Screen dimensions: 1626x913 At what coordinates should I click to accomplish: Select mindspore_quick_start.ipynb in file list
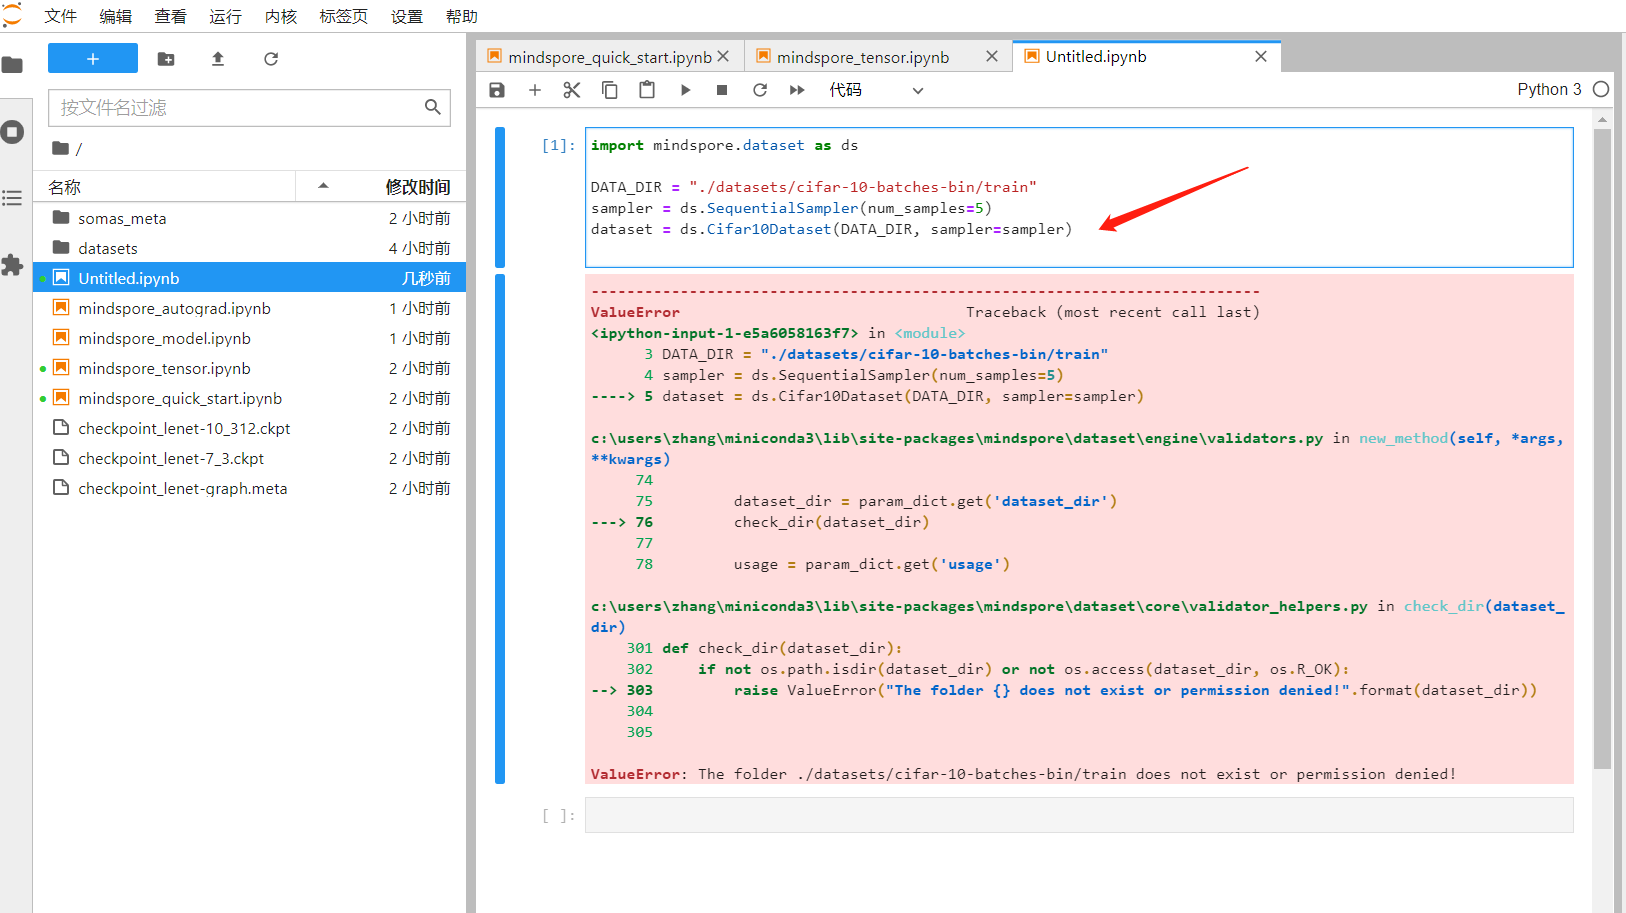[x=250, y=398]
